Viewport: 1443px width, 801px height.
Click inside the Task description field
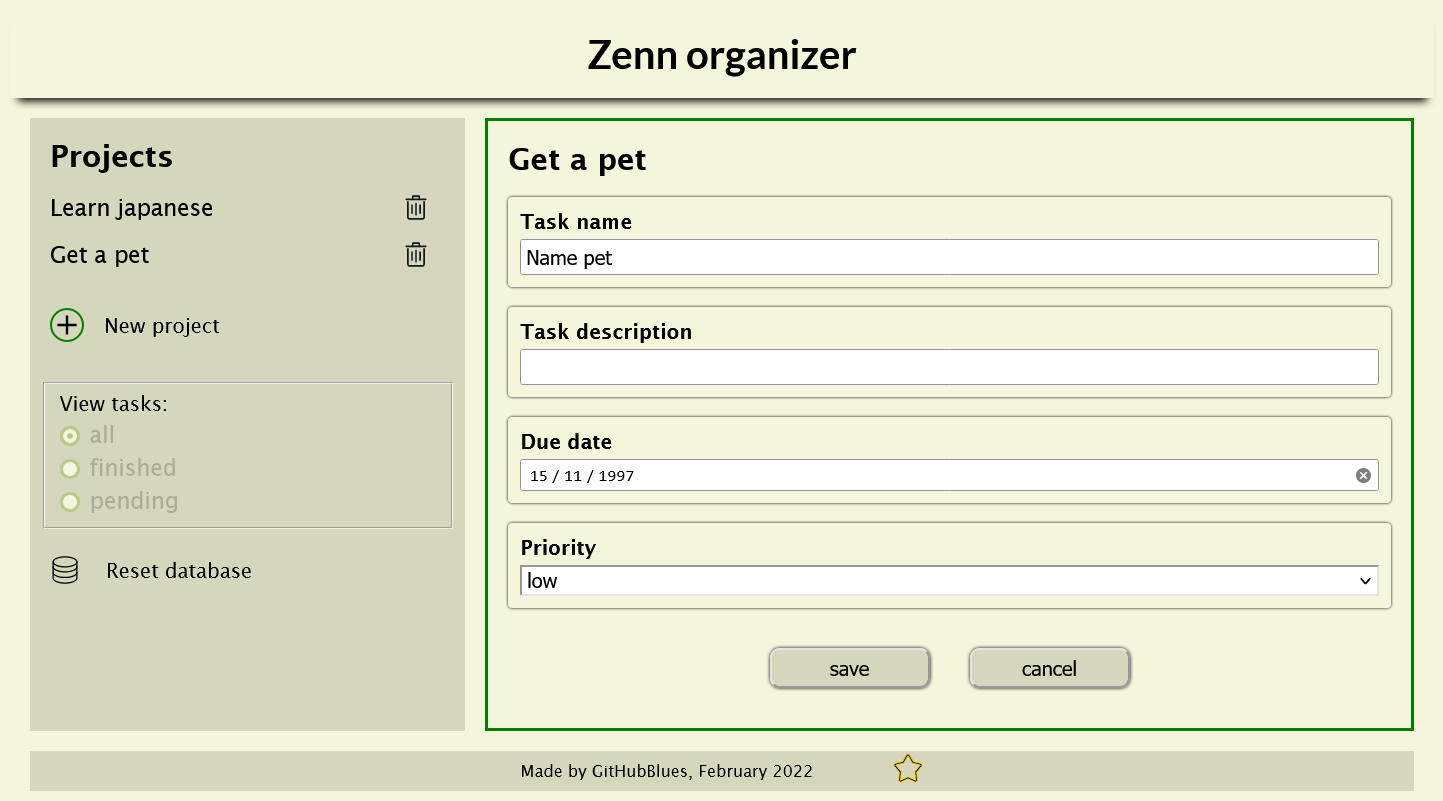tap(948, 367)
